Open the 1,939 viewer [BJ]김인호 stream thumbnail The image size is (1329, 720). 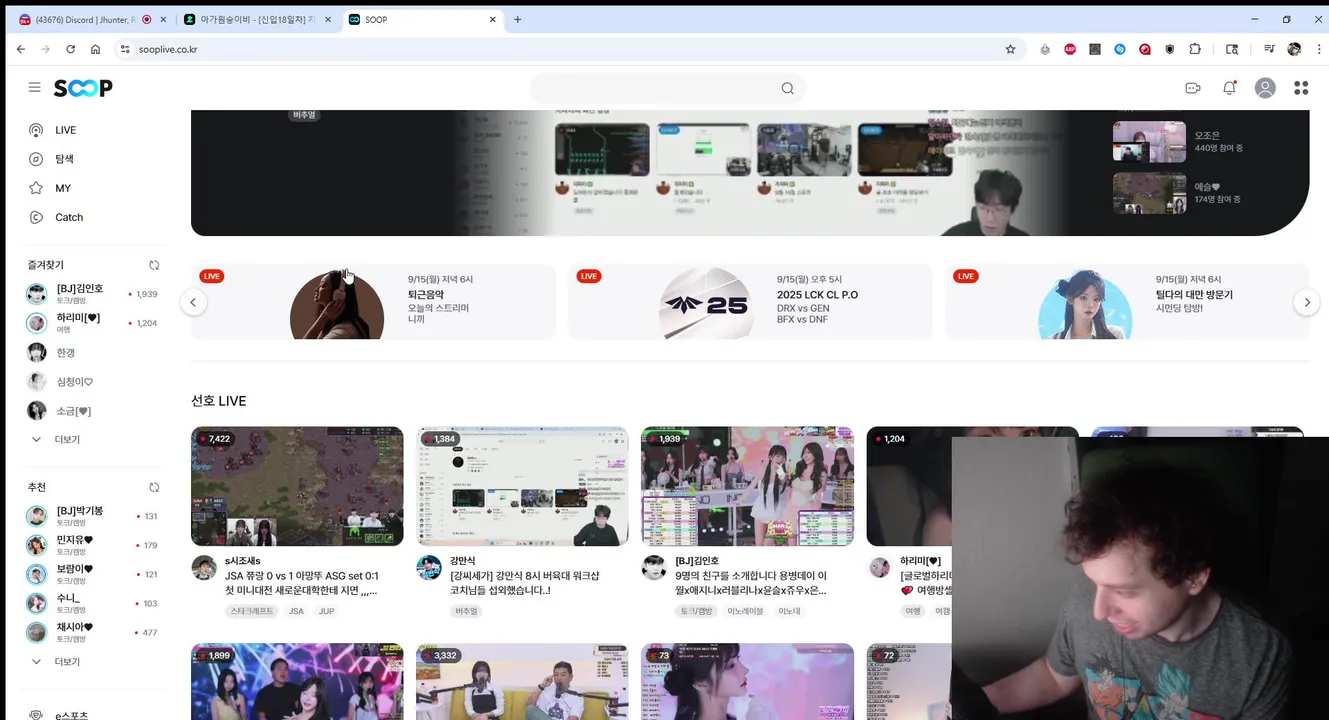click(x=747, y=486)
